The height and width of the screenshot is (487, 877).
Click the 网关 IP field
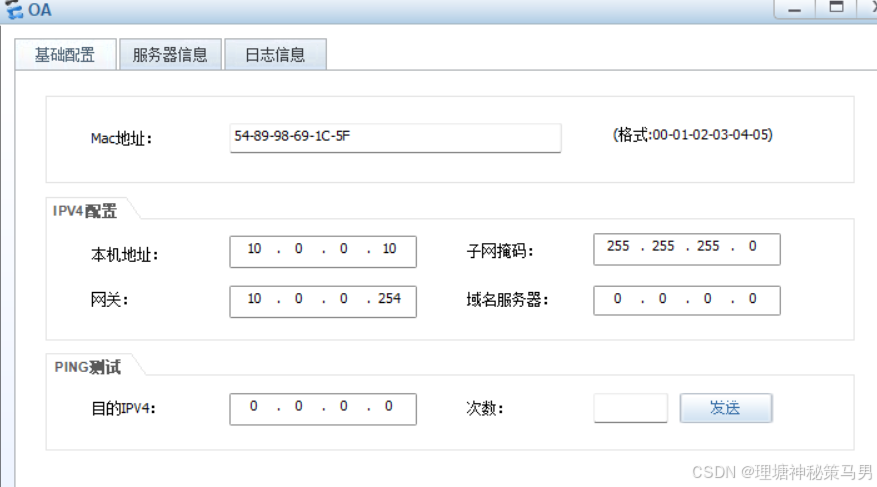point(323,301)
